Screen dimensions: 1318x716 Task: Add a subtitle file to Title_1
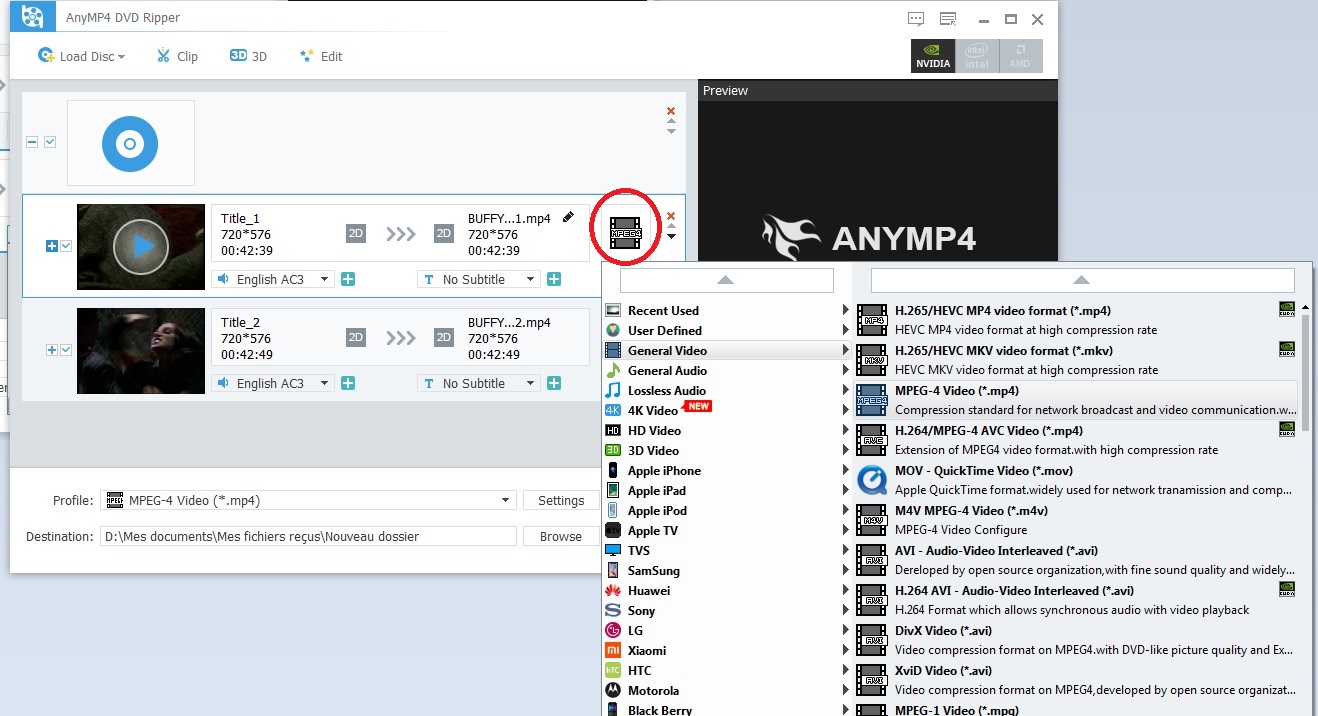pyautogui.click(x=554, y=279)
